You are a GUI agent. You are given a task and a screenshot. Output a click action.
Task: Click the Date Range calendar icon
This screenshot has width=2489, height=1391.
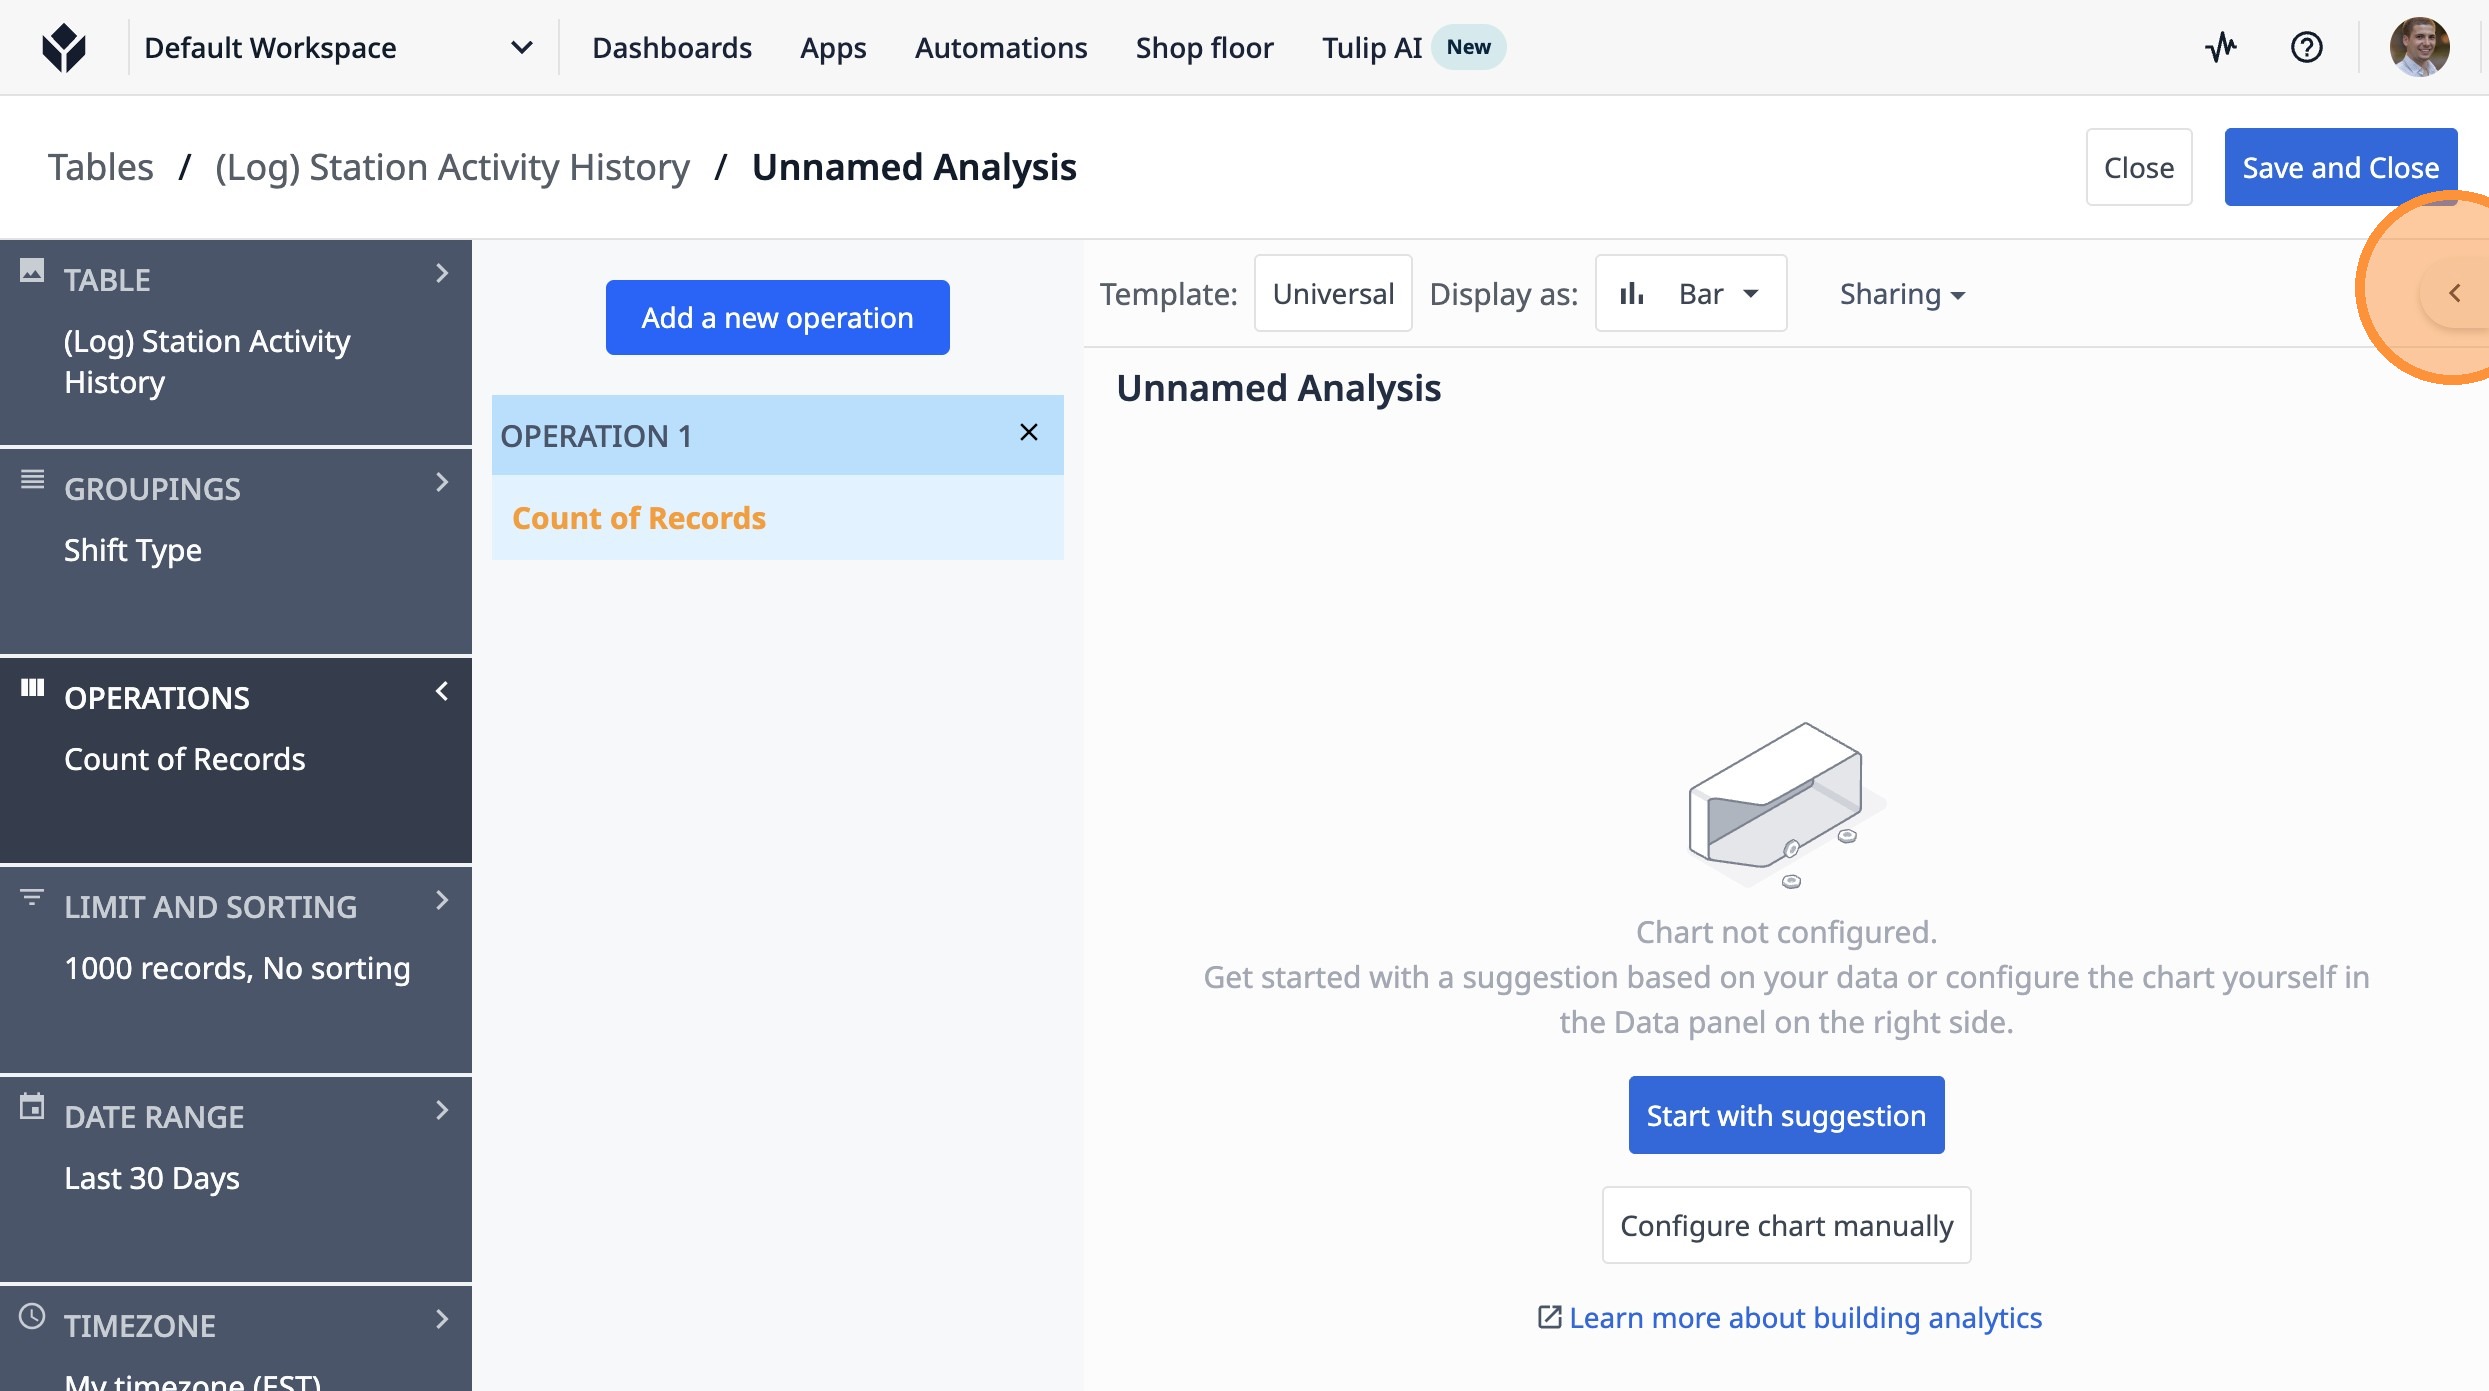[x=32, y=1106]
